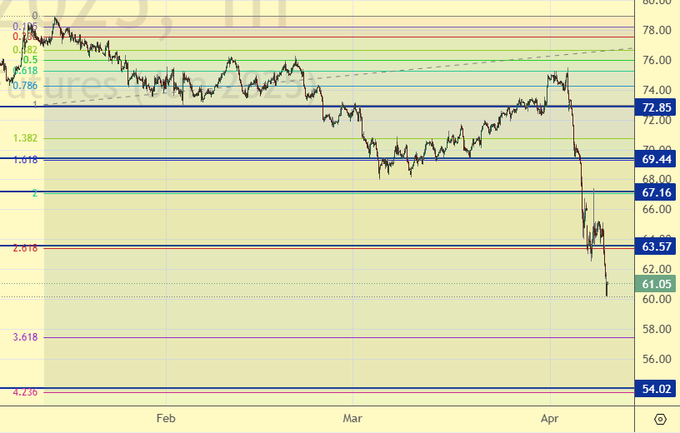Select the 63.57 price level tag
The width and height of the screenshot is (680, 433).
[656, 246]
